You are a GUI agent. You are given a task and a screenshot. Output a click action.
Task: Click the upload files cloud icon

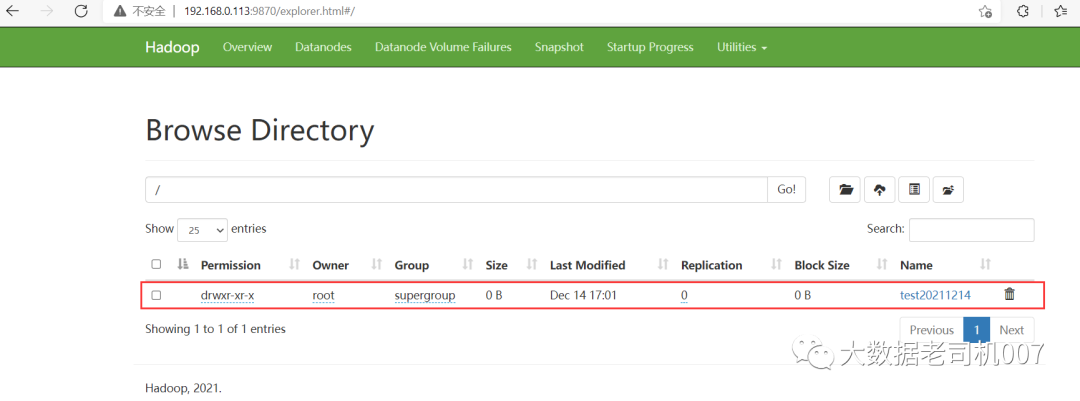[x=880, y=189]
